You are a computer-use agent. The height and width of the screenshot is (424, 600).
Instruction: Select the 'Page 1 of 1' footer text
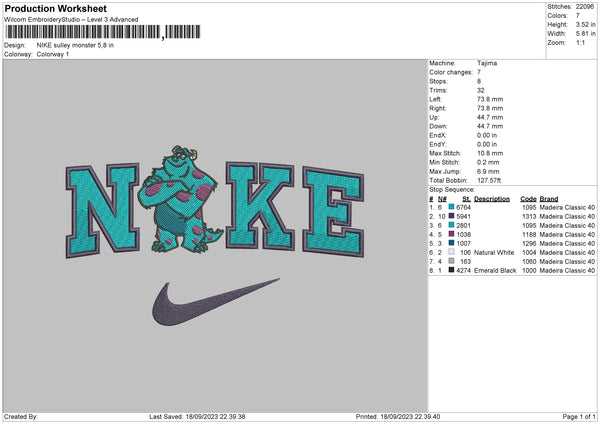[x=579, y=416]
